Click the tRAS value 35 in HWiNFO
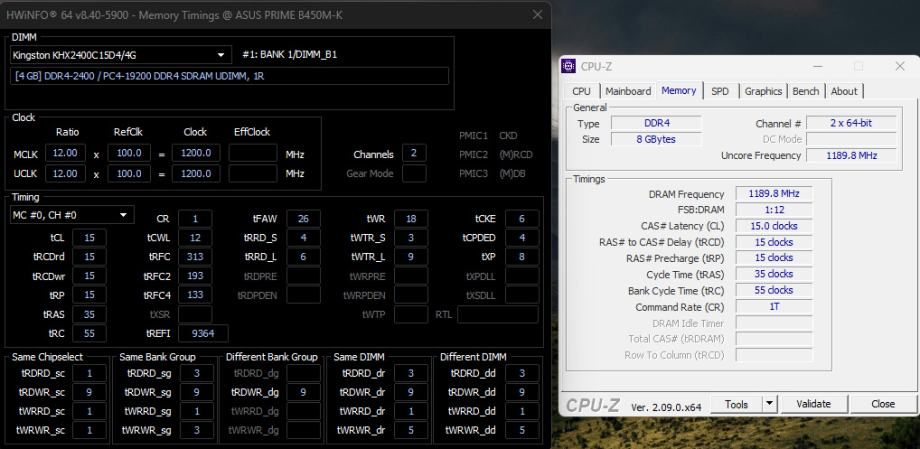This screenshot has height=449, width=920. coord(89,315)
